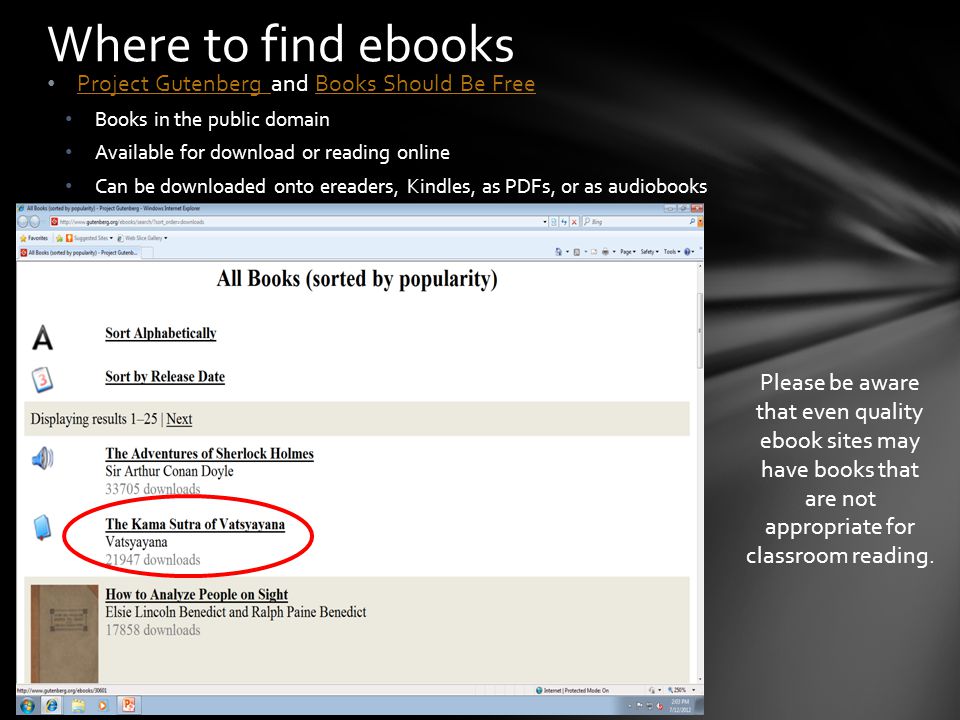Click the Read mail icon in command bar
The width and height of the screenshot is (960, 720).
(594, 252)
